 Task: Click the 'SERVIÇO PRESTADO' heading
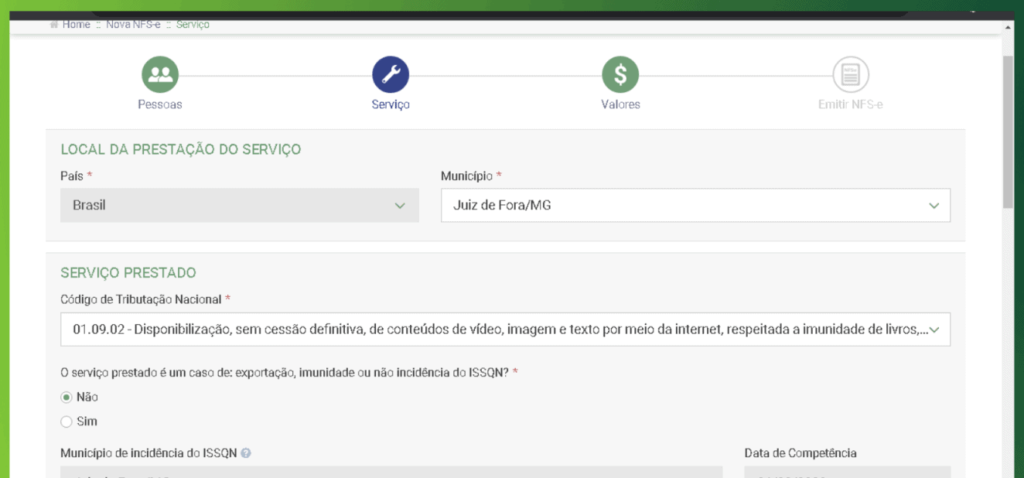coord(128,272)
